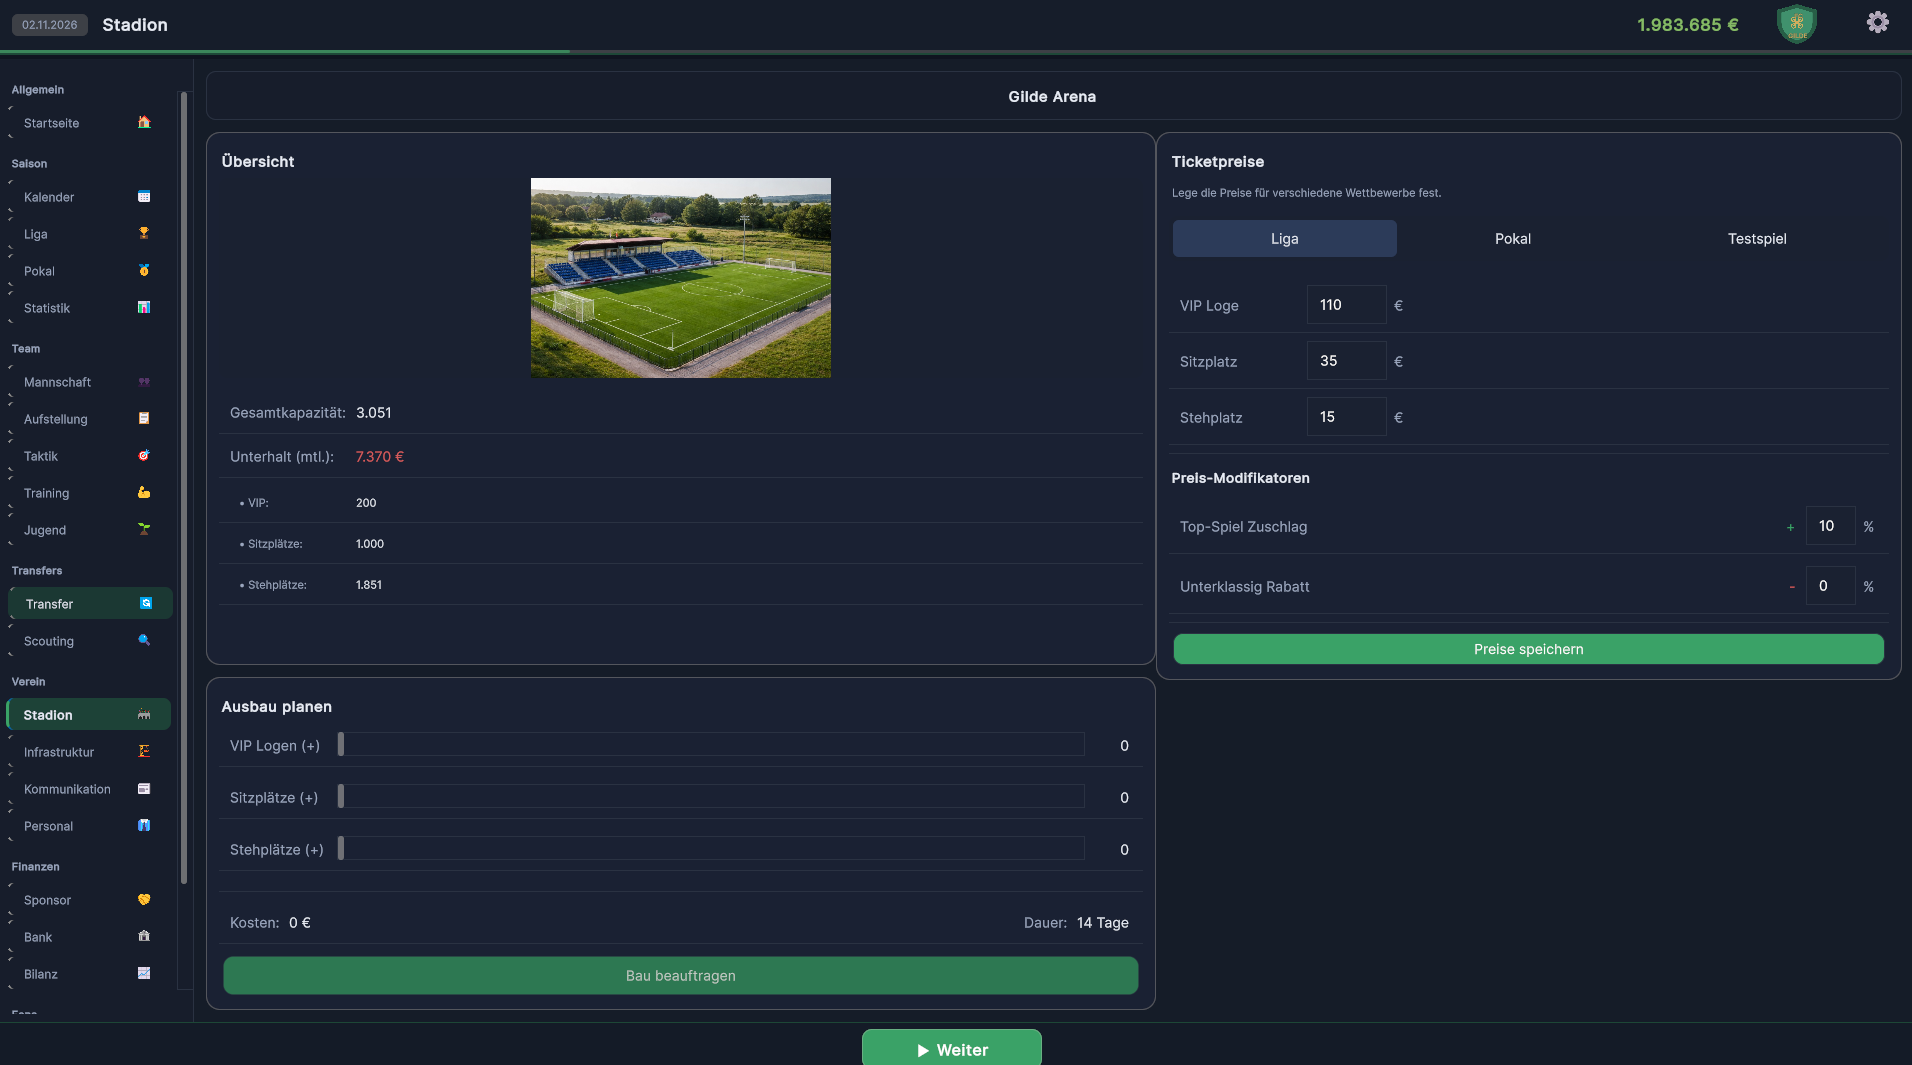
Task: Open the Bilanz sidebar entry
Action: pyautogui.click(x=88, y=974)
